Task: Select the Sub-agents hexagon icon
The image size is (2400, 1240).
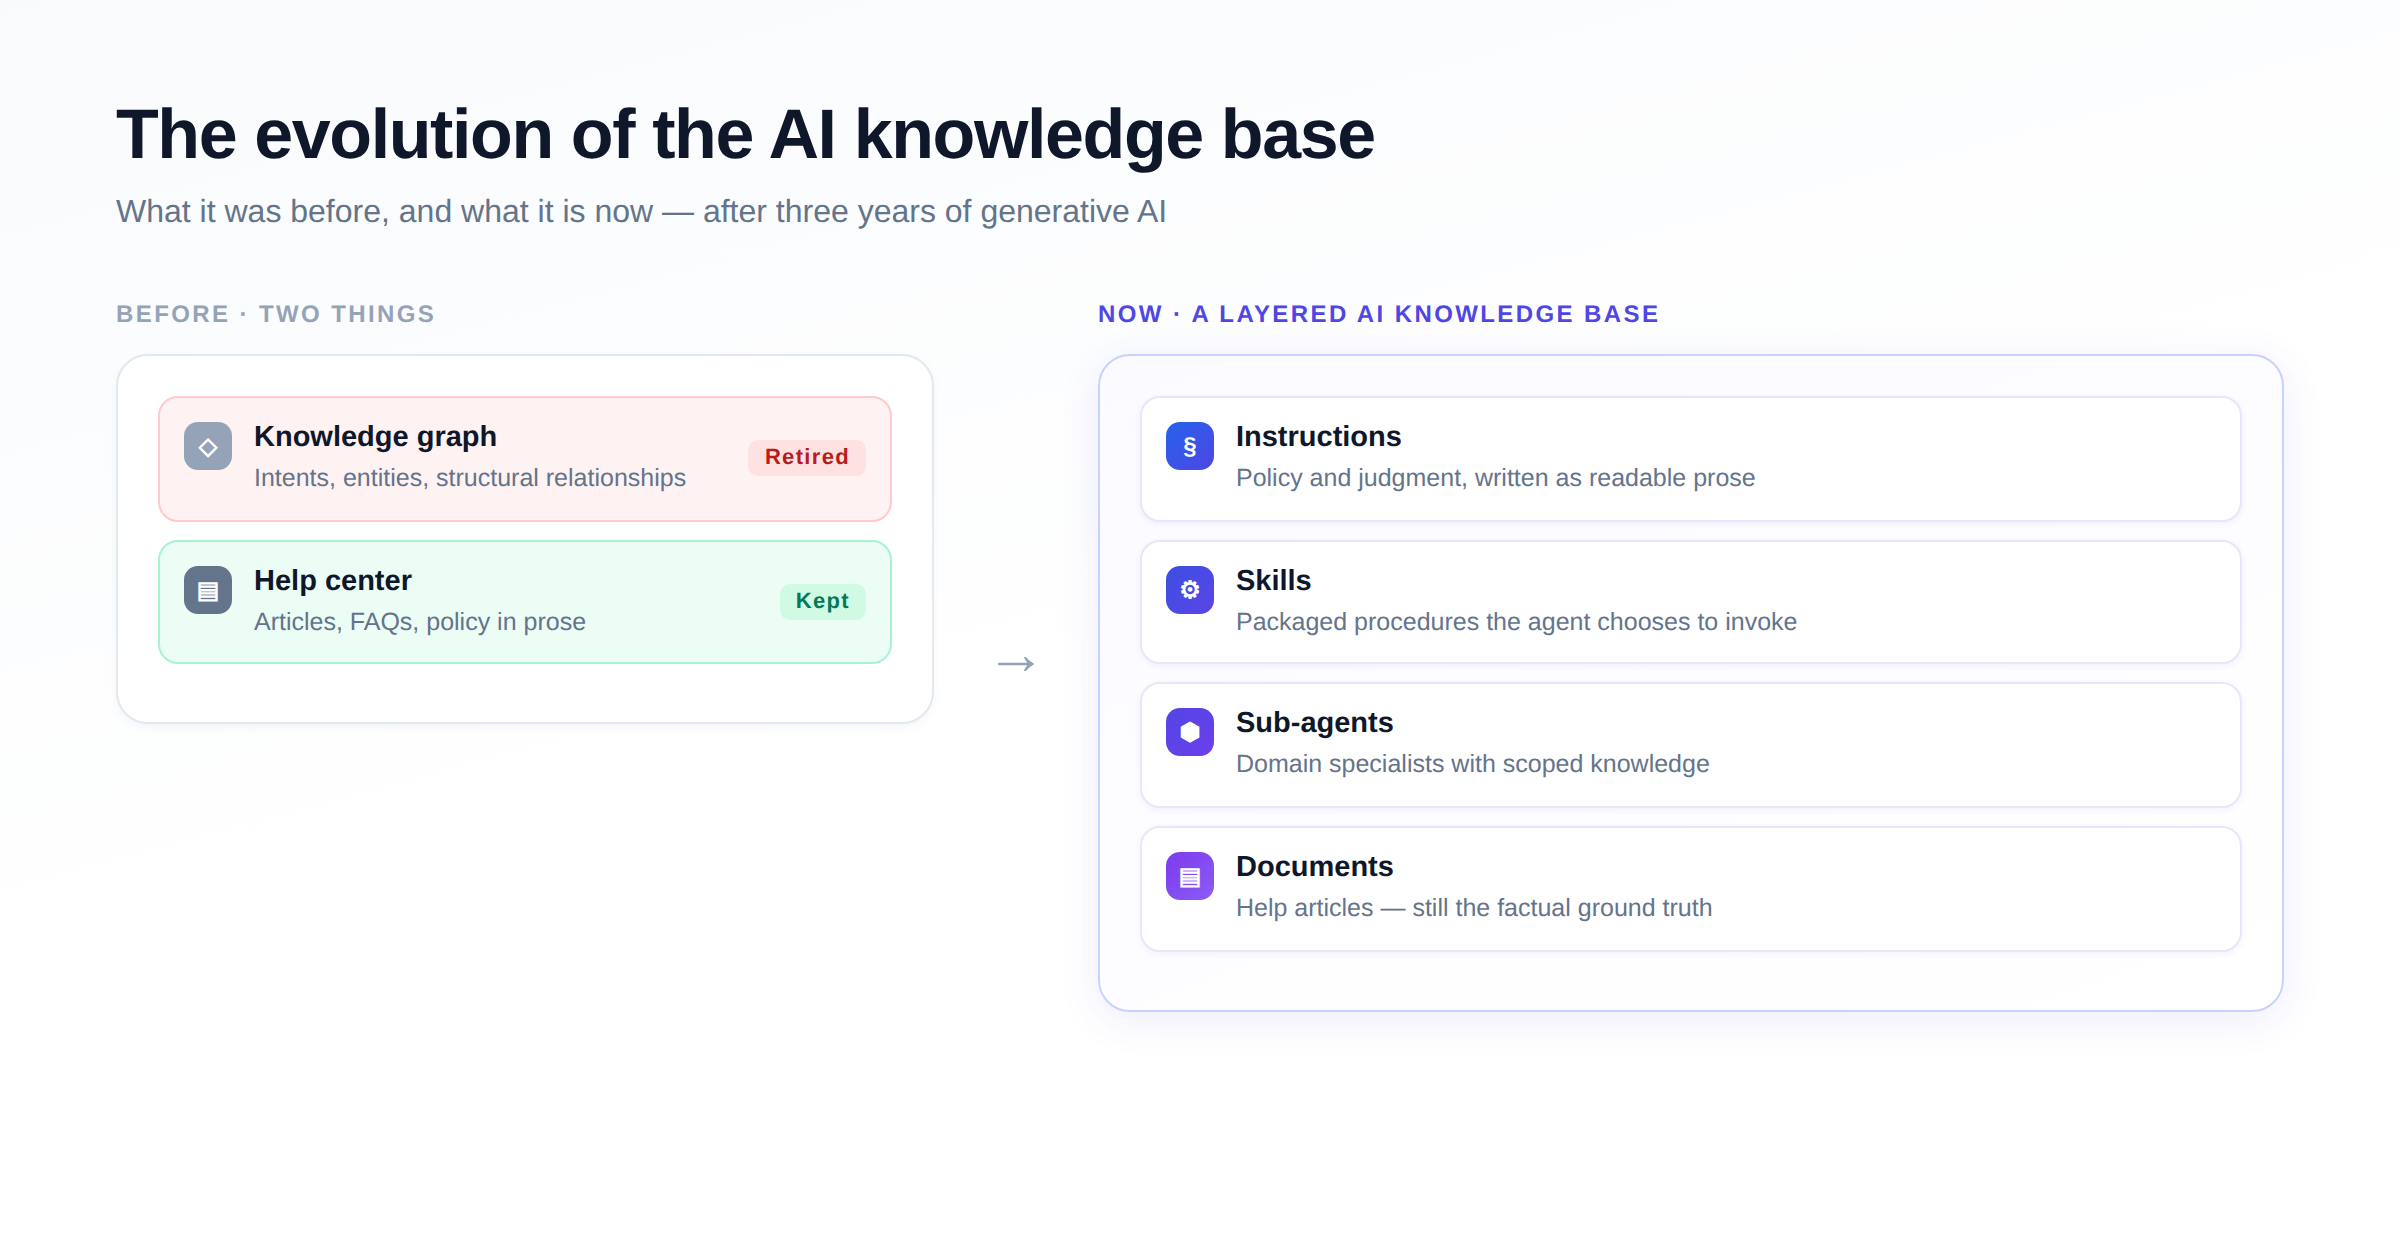Action: click(1190, 732)
